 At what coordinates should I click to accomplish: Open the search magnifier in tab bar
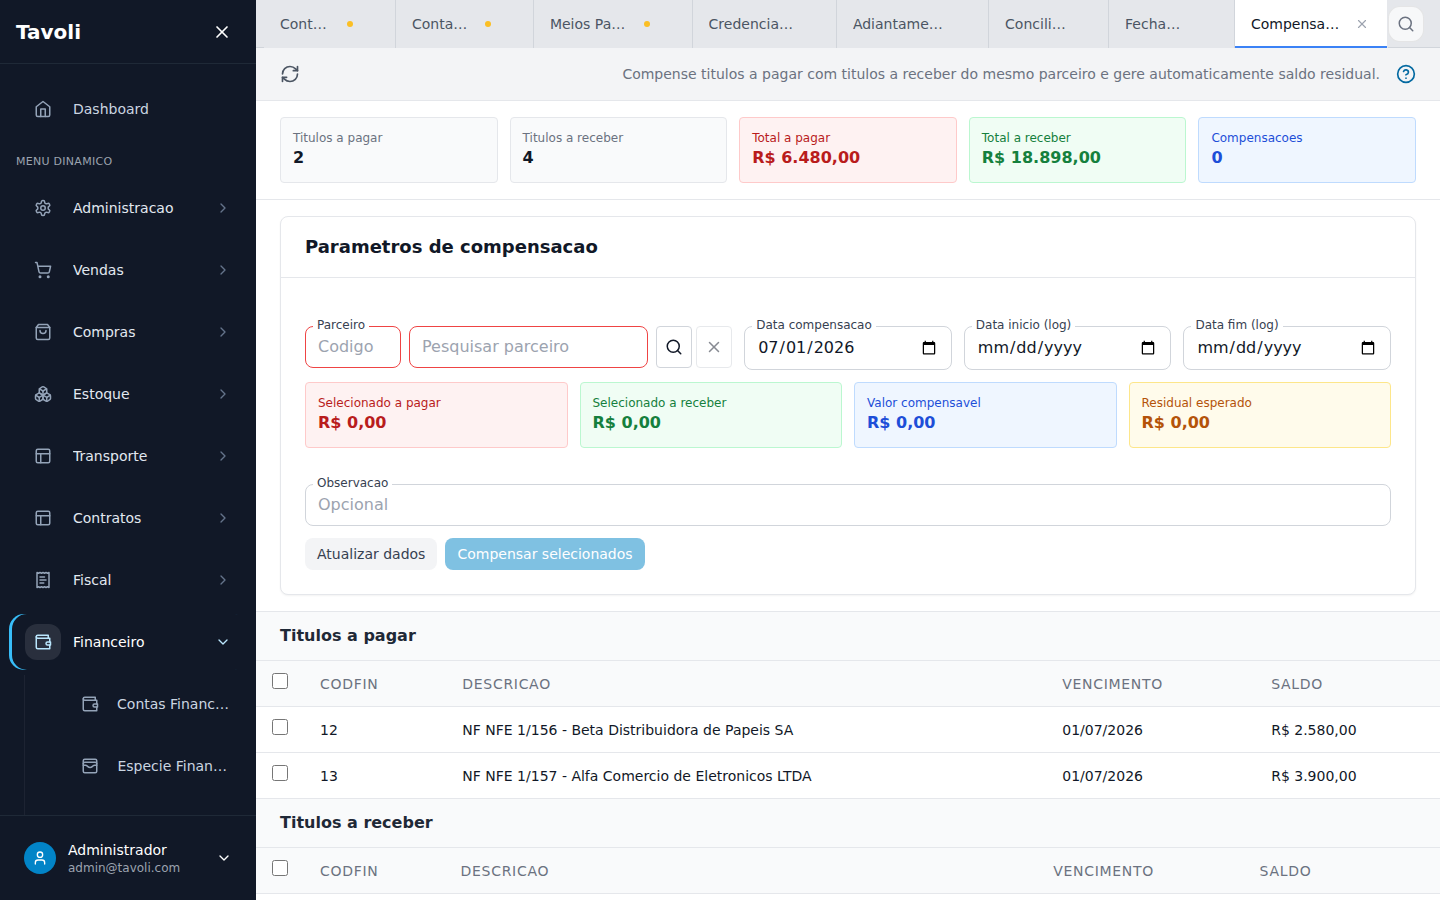[x=1406, y=24]
